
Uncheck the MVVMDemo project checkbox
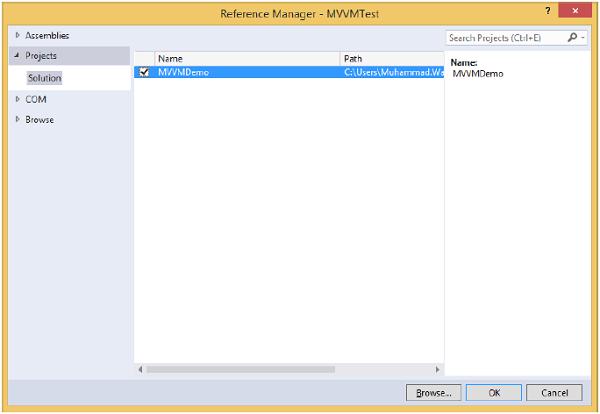coord(145,72)
